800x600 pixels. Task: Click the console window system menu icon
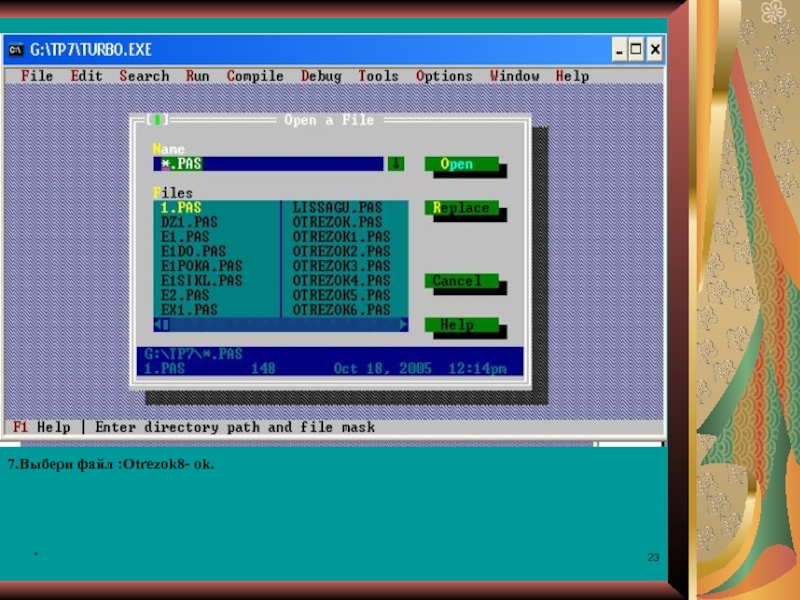[16, 49]
